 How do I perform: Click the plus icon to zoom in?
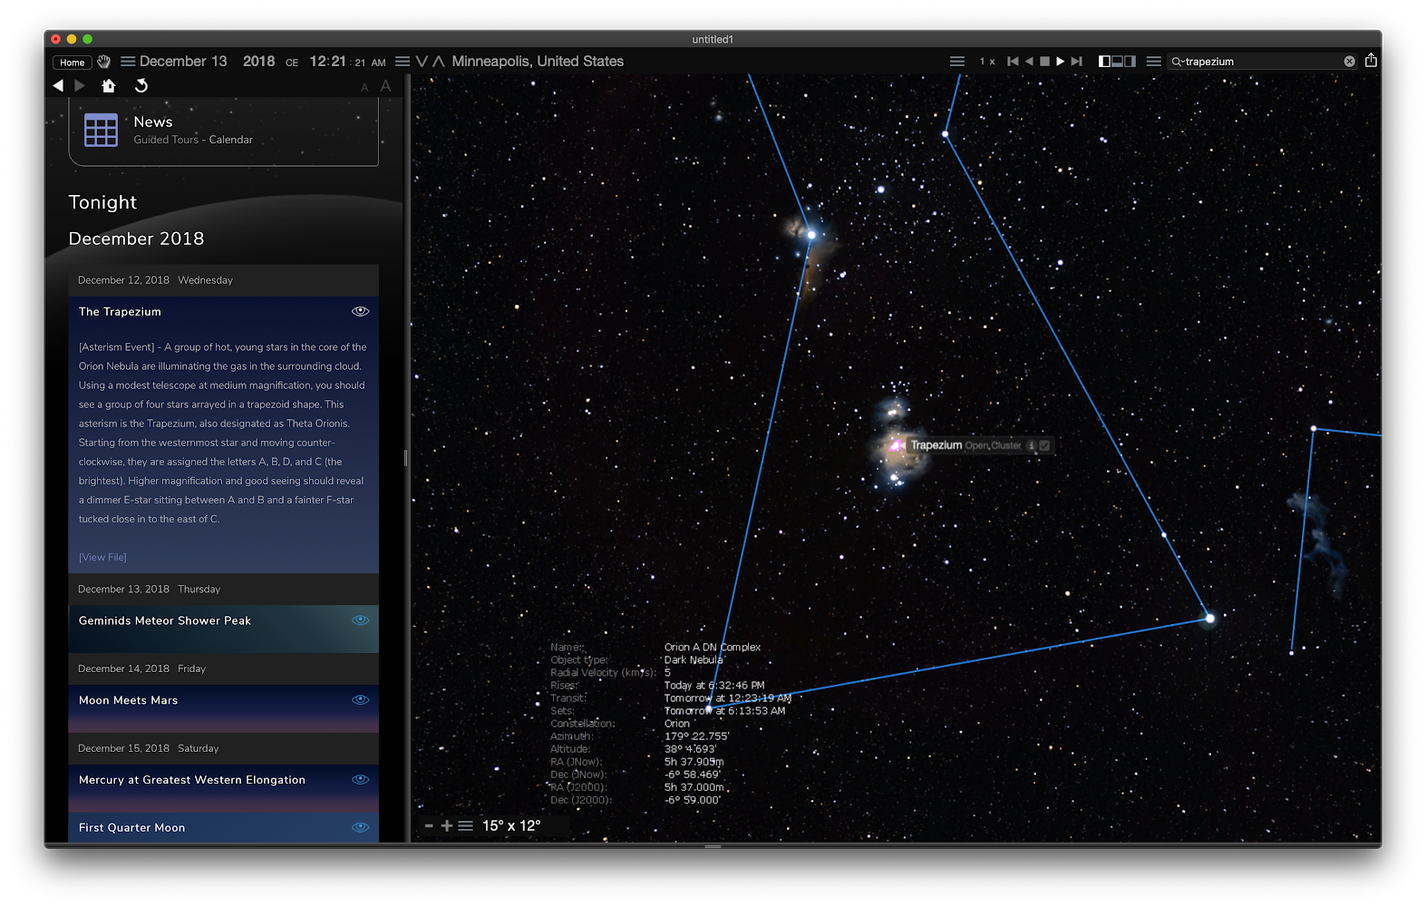click(x=446, y=825)
